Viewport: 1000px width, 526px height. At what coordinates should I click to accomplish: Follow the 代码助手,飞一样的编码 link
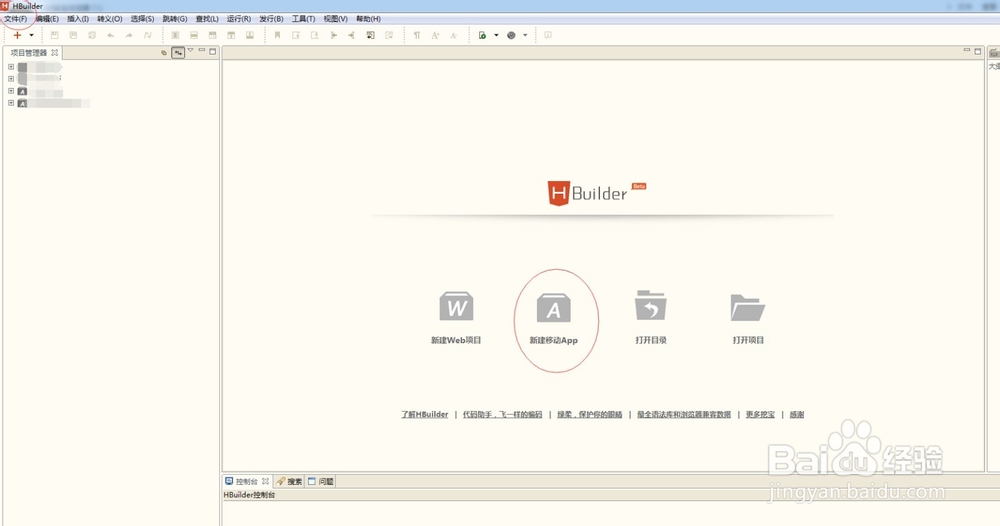[x=503, y=414]
